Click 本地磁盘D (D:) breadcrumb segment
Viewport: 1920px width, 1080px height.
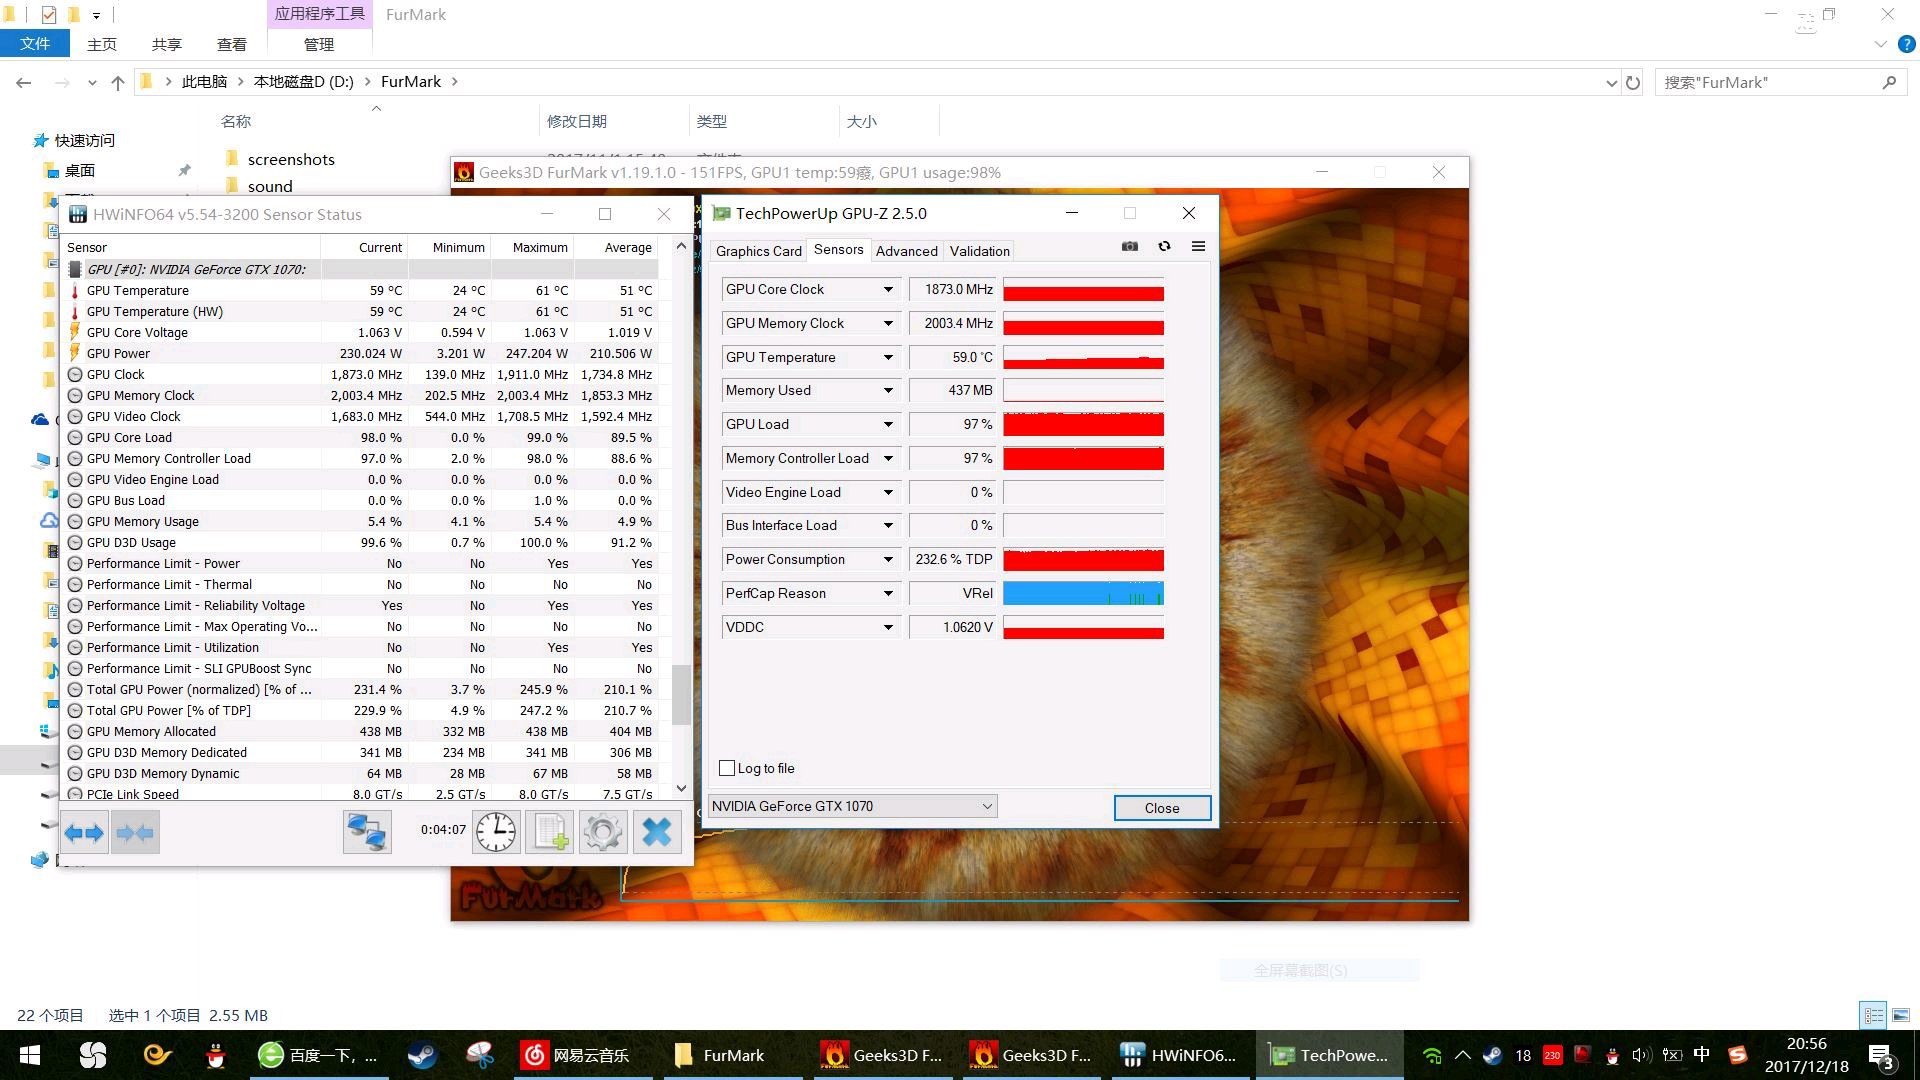[x=304, y=82]
